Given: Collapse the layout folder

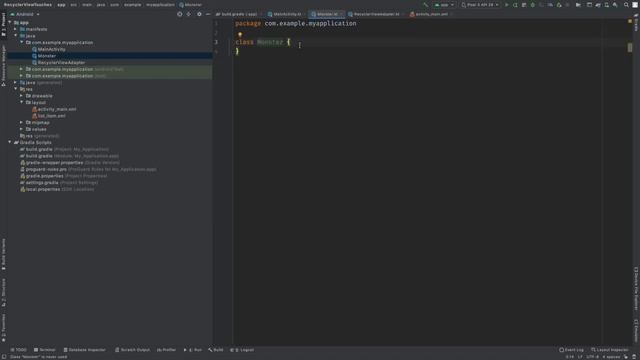Looking at the screenshot, I should (x=22, y=102).
